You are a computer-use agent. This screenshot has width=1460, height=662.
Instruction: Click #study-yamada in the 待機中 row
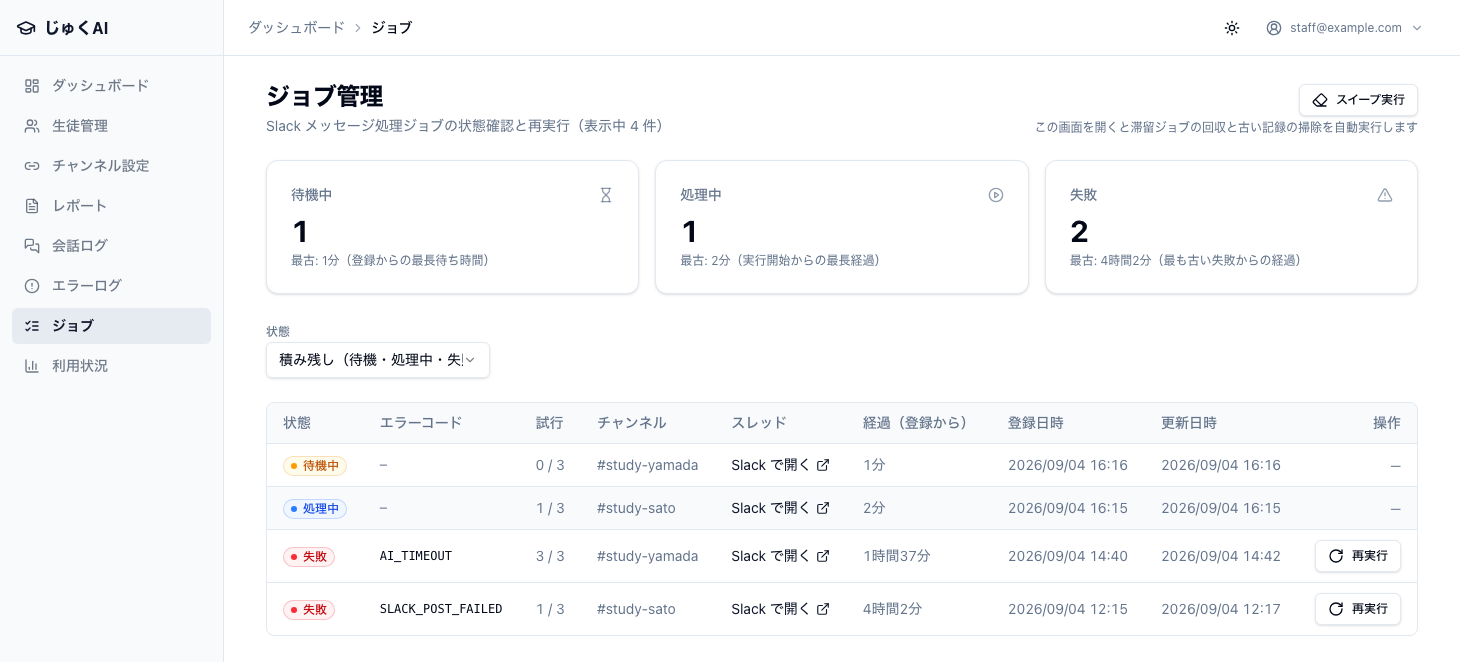coord(647,465)
